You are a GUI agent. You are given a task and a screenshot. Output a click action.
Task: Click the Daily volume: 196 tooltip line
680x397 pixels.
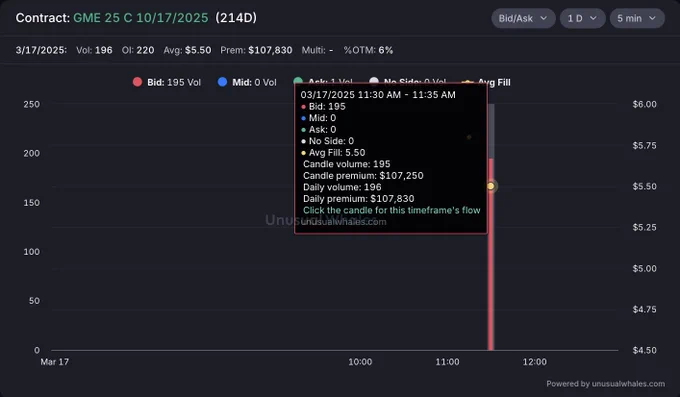pos(342,187)
